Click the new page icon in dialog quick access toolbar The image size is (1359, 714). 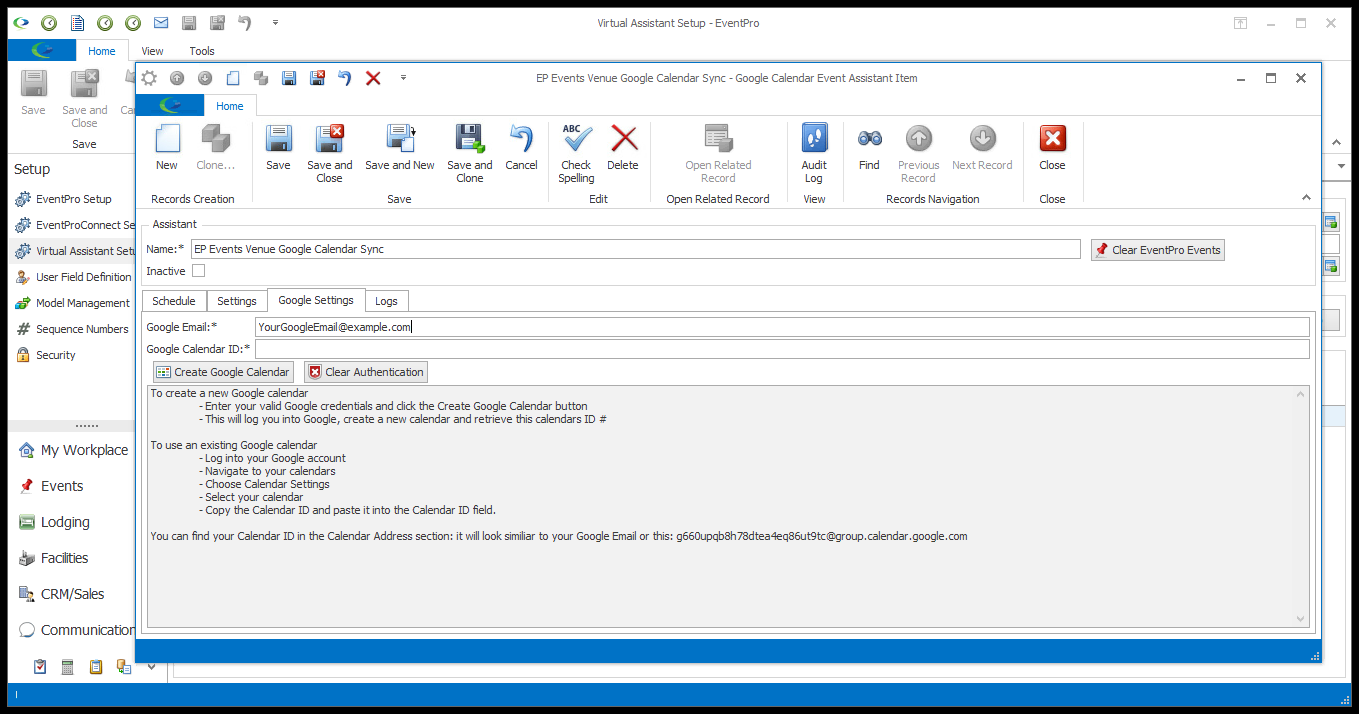tap(233, 78)
